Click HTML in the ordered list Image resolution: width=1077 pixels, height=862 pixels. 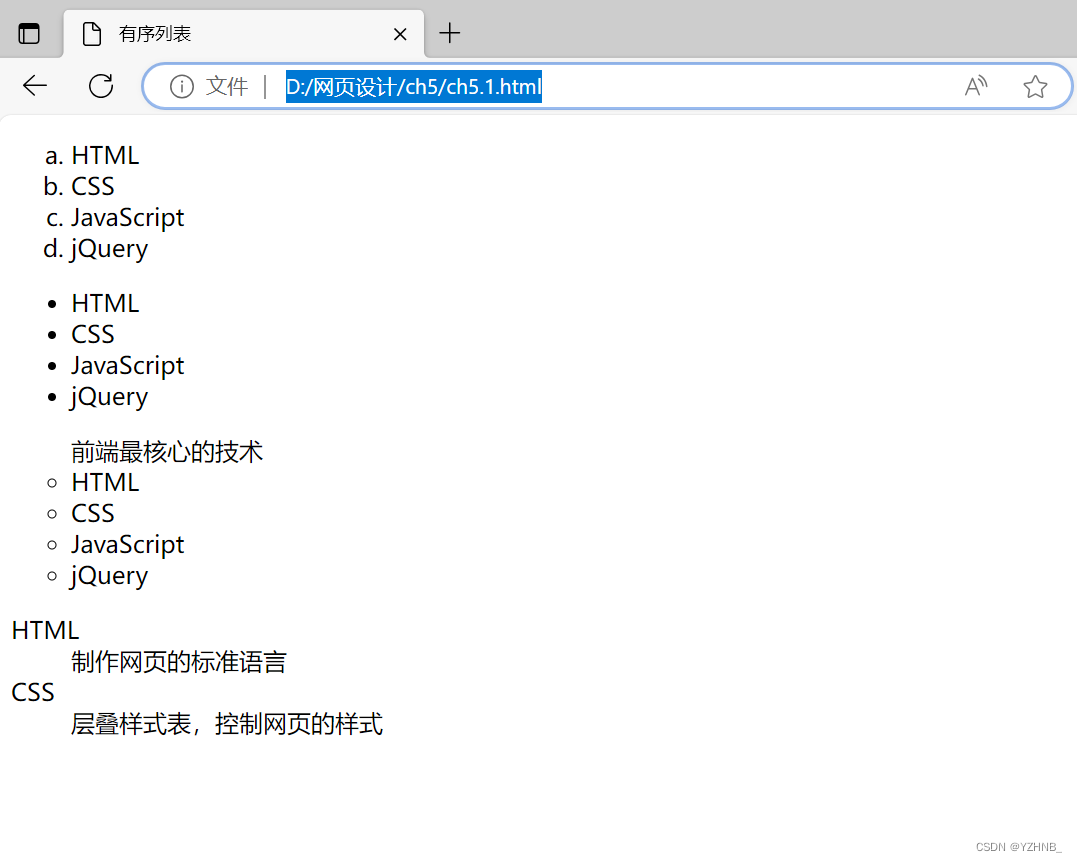point(105,155)
